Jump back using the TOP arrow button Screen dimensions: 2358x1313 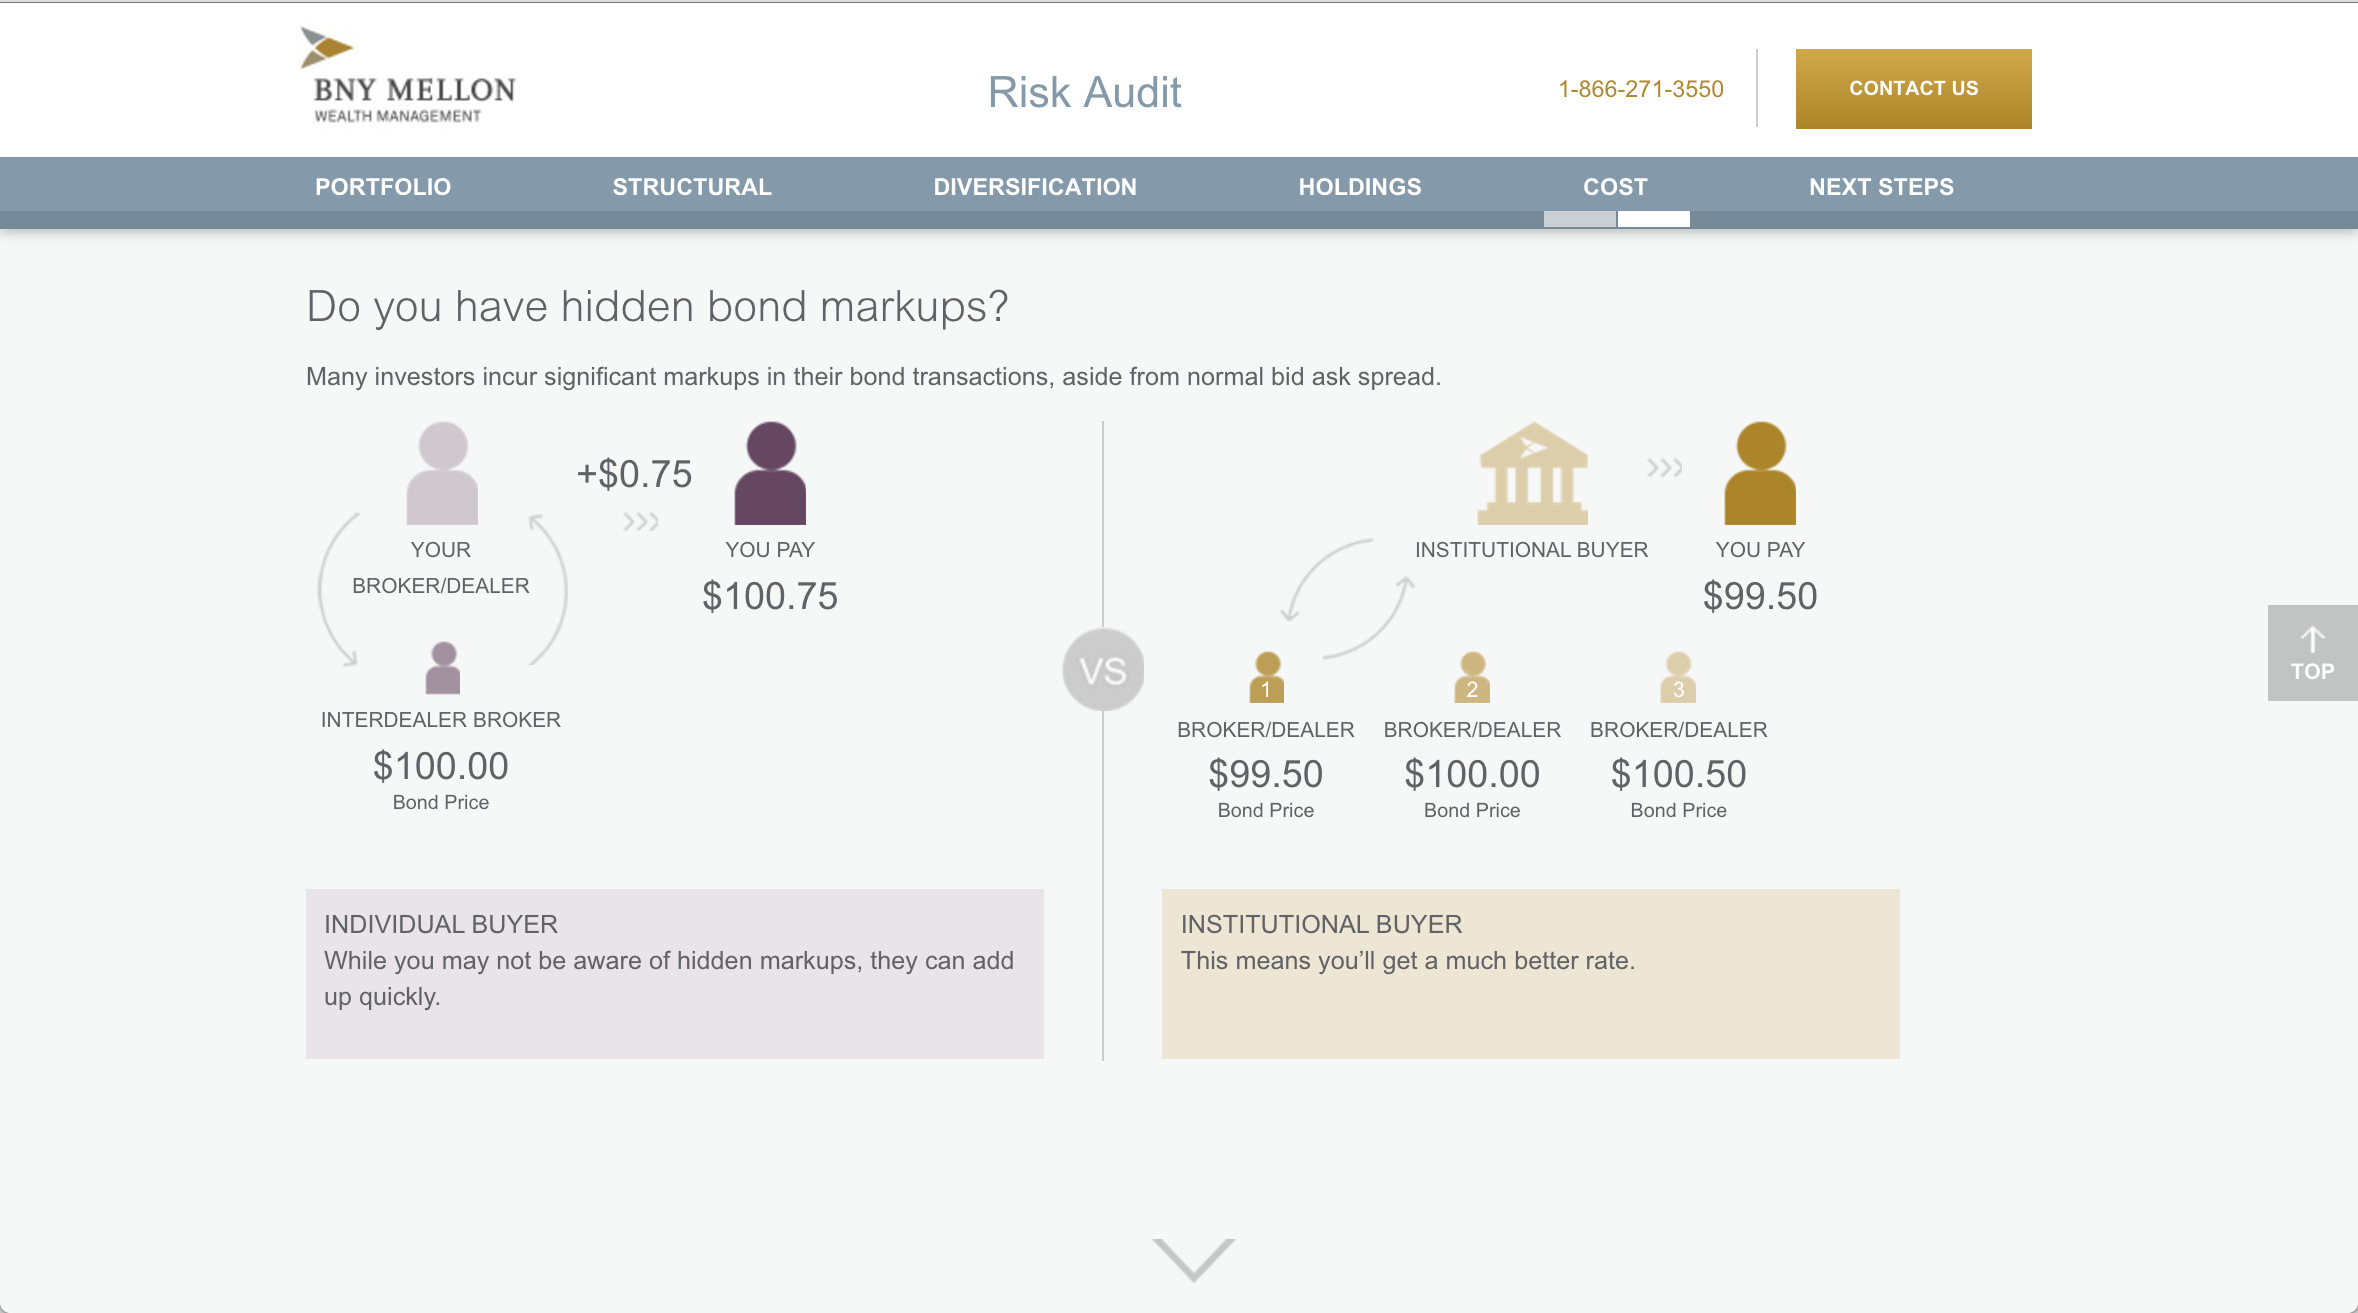tap(2312, 653)
